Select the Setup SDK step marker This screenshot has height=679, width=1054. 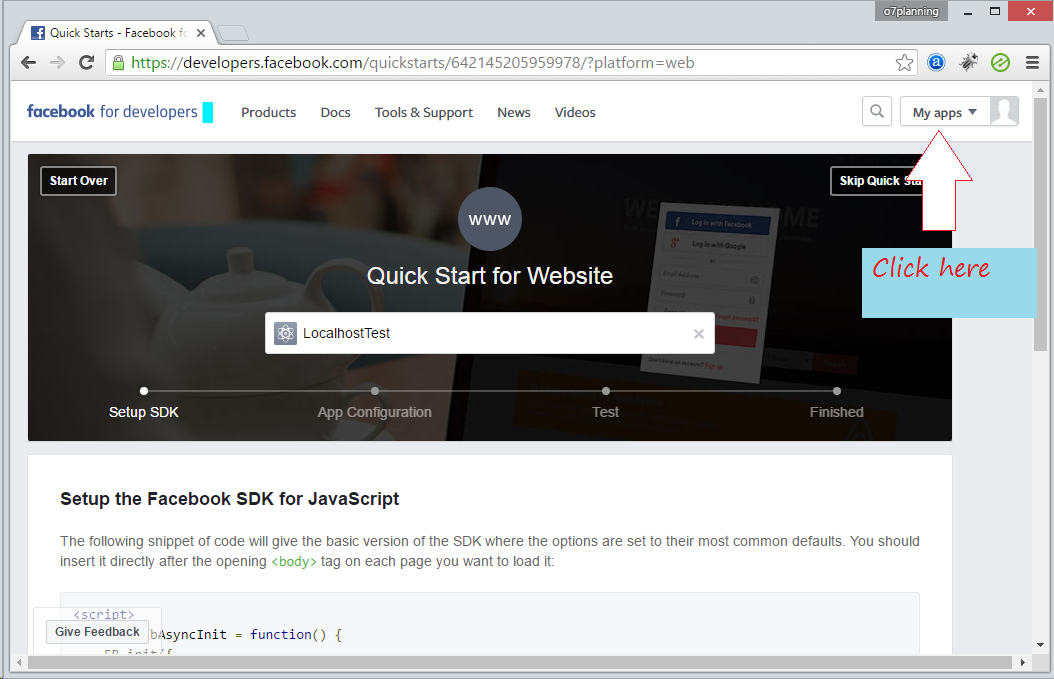144,391
